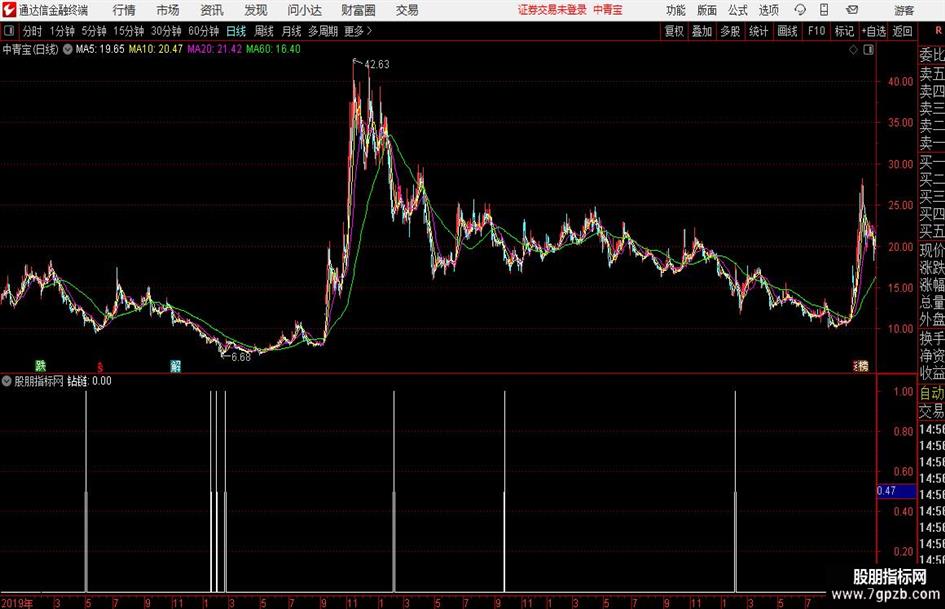Screen dimensions: 945x609
Task: Click the 统计 statistics button
Action: [758, 31]
